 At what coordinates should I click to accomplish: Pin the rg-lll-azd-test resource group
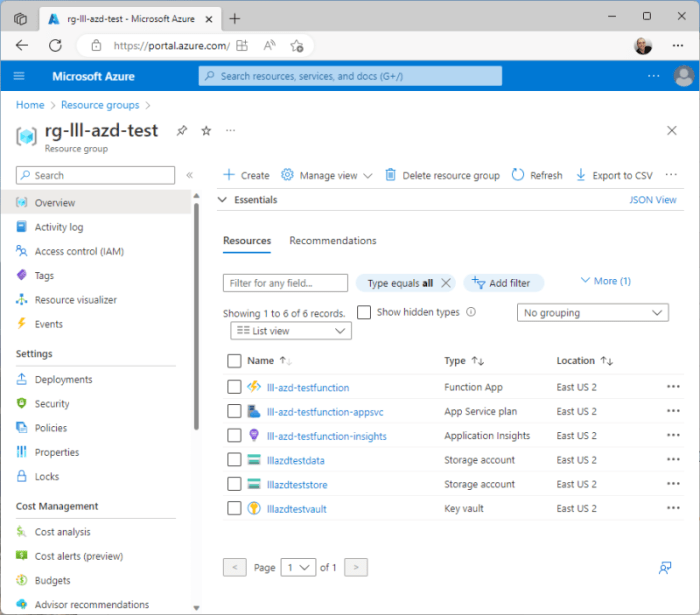(x=182, y=131)
